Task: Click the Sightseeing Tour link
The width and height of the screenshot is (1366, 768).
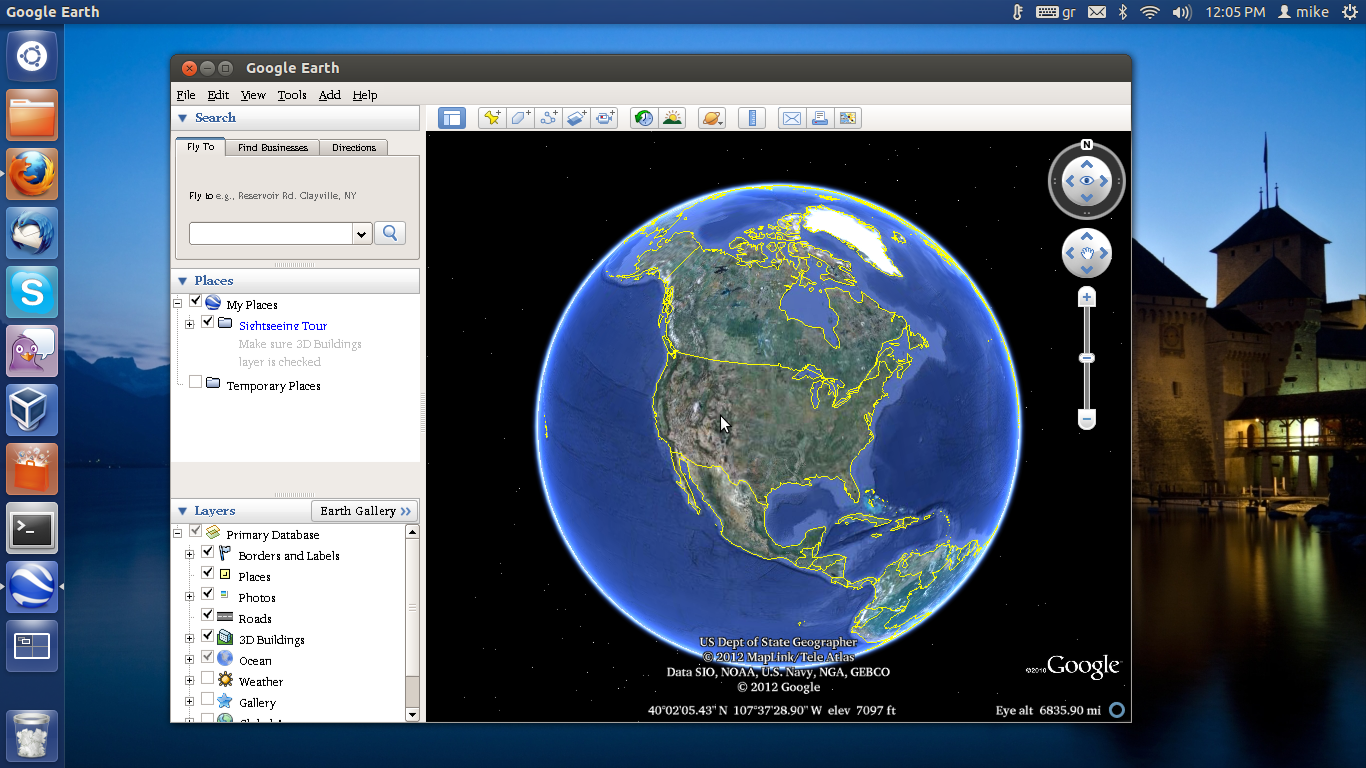Action: click(283, 326)
